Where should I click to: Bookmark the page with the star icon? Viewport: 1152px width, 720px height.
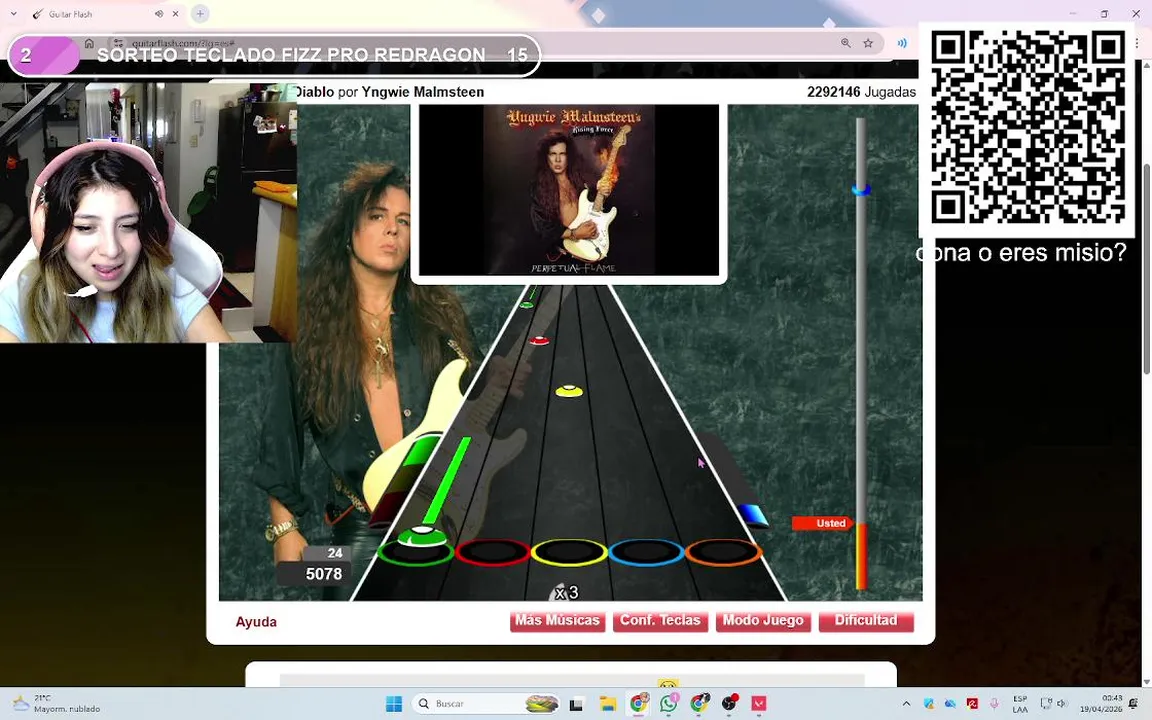(x=868, y=43)
